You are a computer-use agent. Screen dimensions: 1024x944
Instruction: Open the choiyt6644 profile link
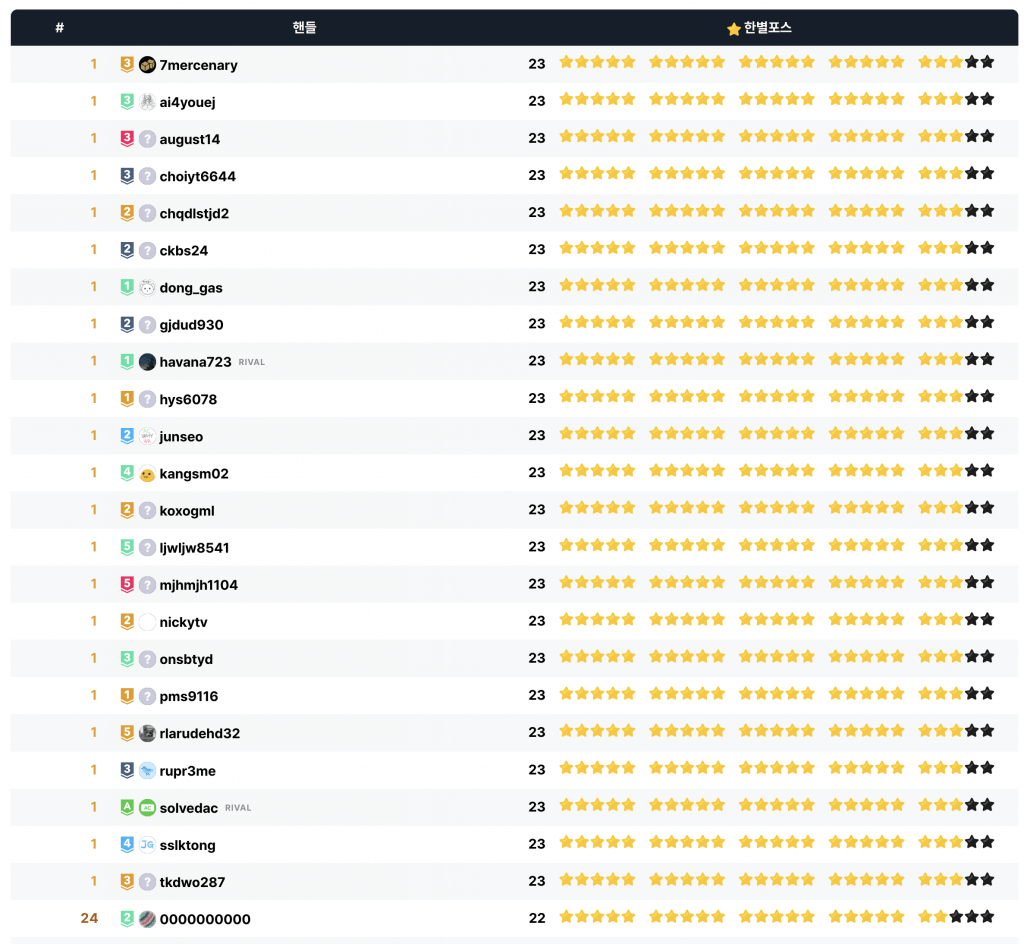197,177
